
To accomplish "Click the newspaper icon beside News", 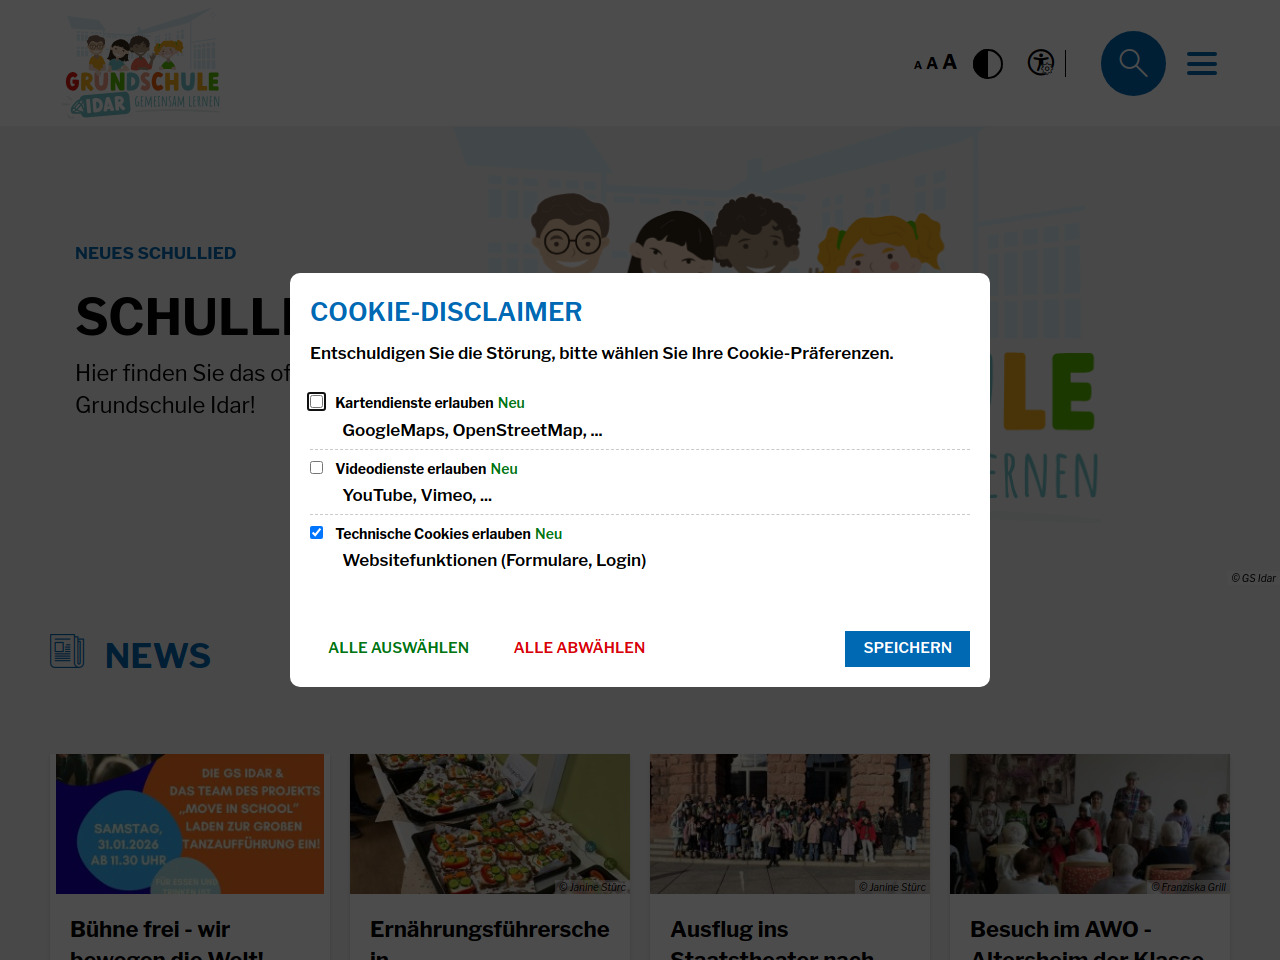I will [67, 651].
